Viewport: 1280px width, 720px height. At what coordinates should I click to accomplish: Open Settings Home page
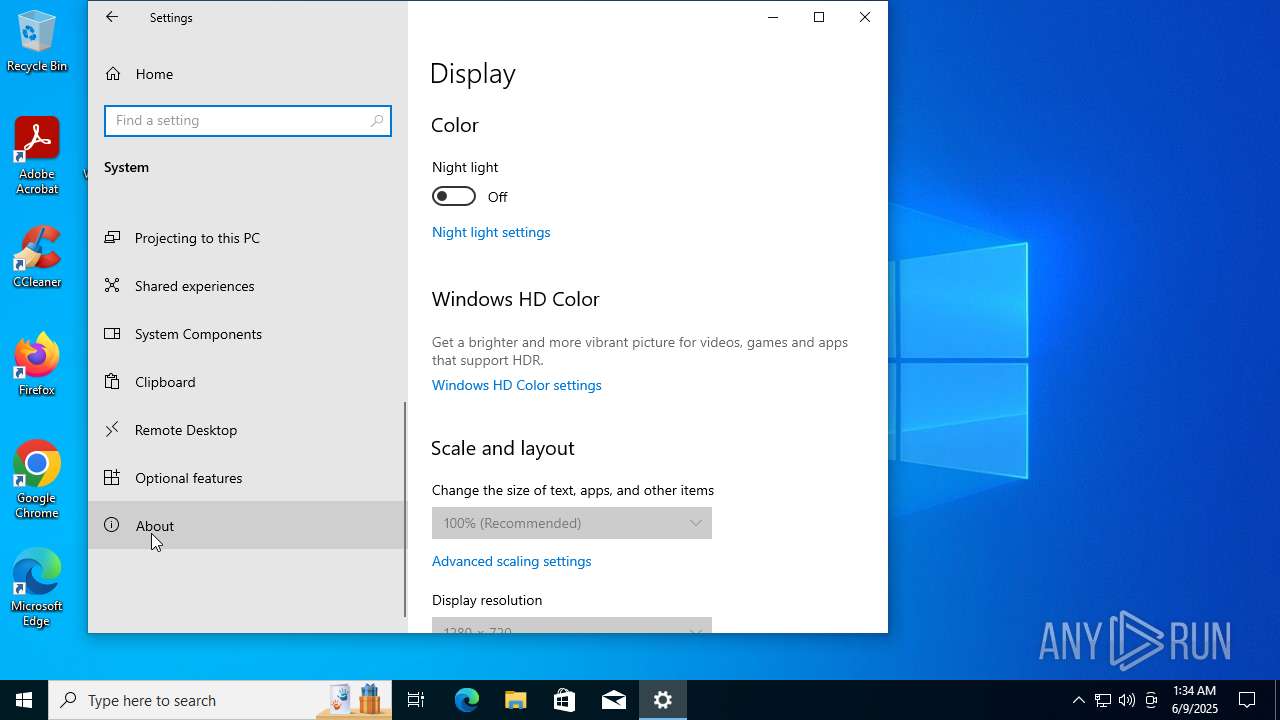tap(247, 74)
